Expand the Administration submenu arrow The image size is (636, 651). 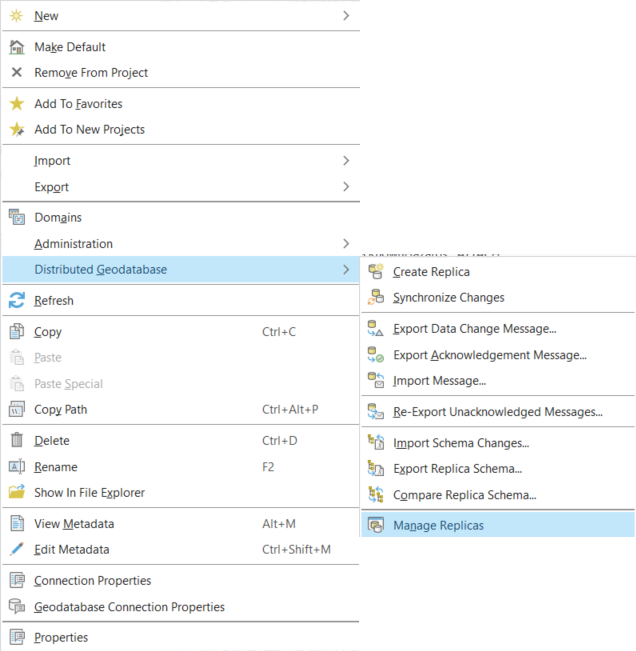click(346, 244)
